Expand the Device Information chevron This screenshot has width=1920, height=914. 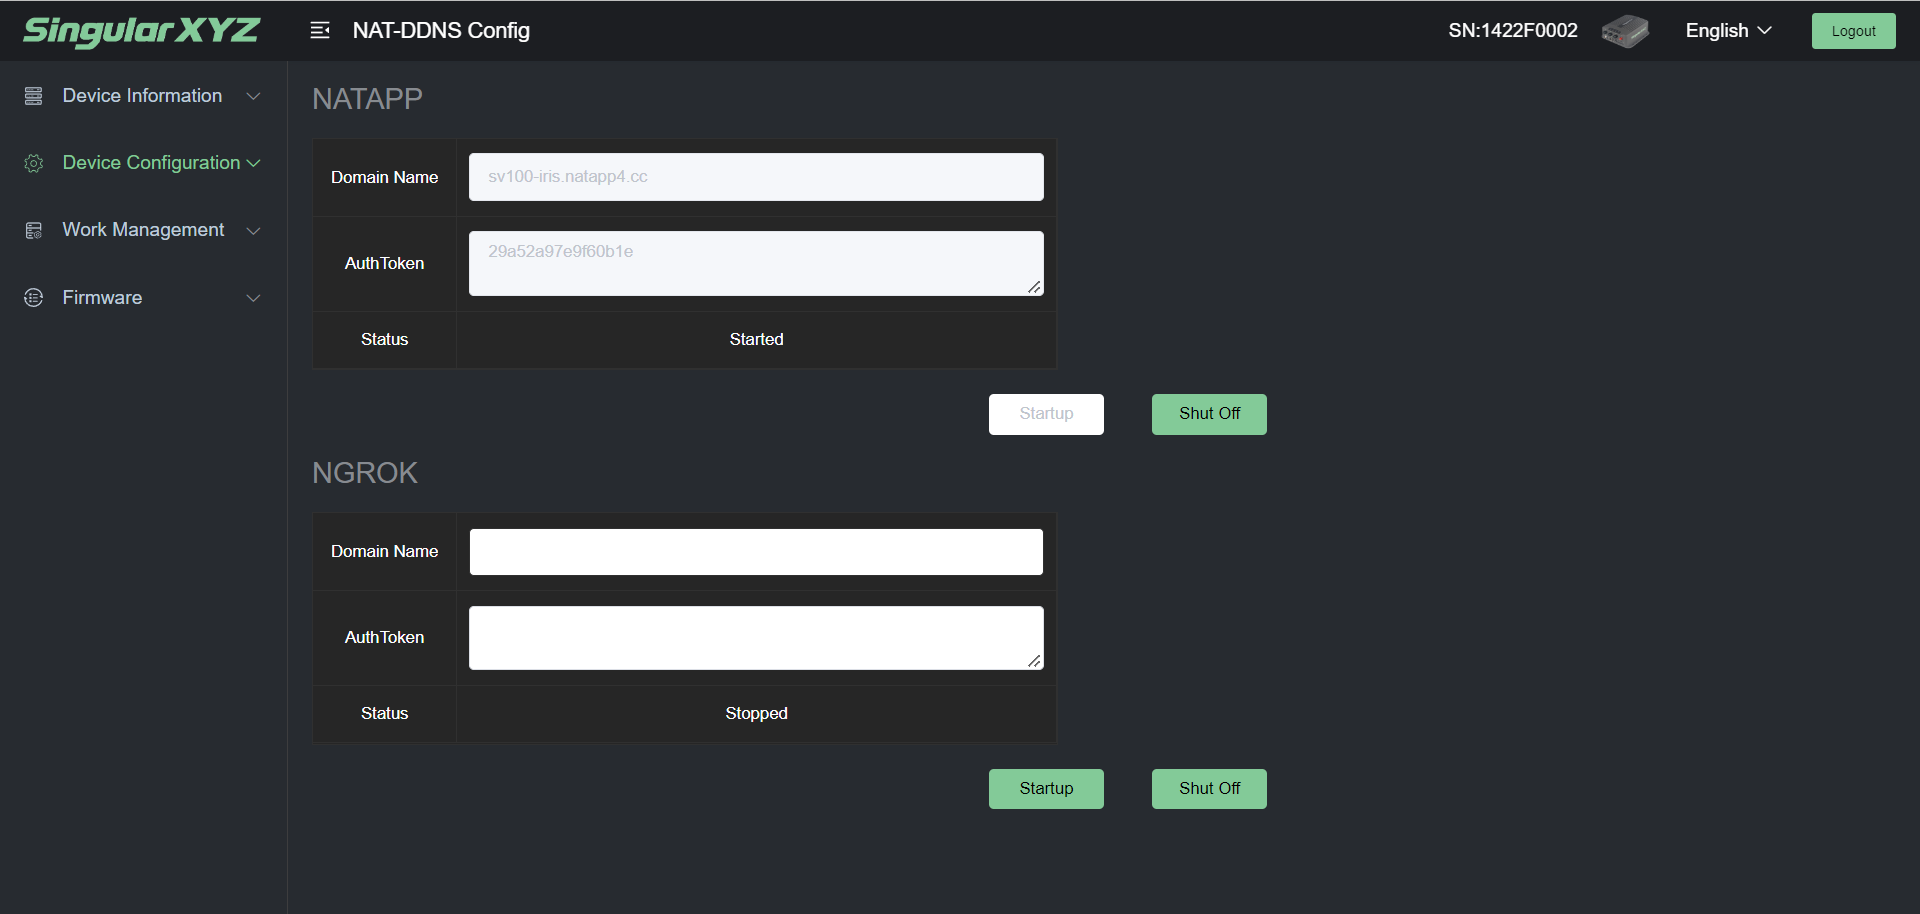pos(254,96)
